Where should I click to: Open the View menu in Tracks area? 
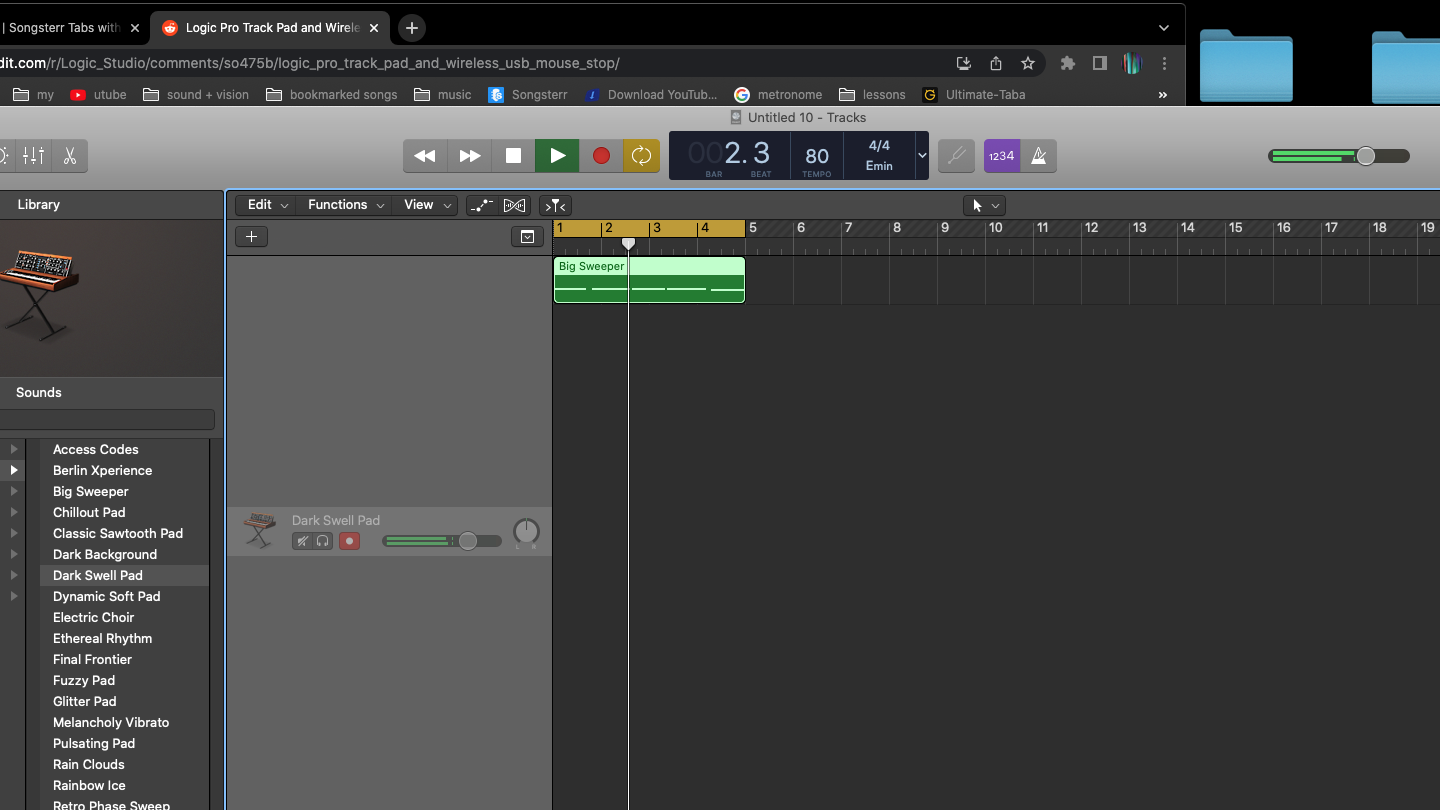tap(426, 205)
